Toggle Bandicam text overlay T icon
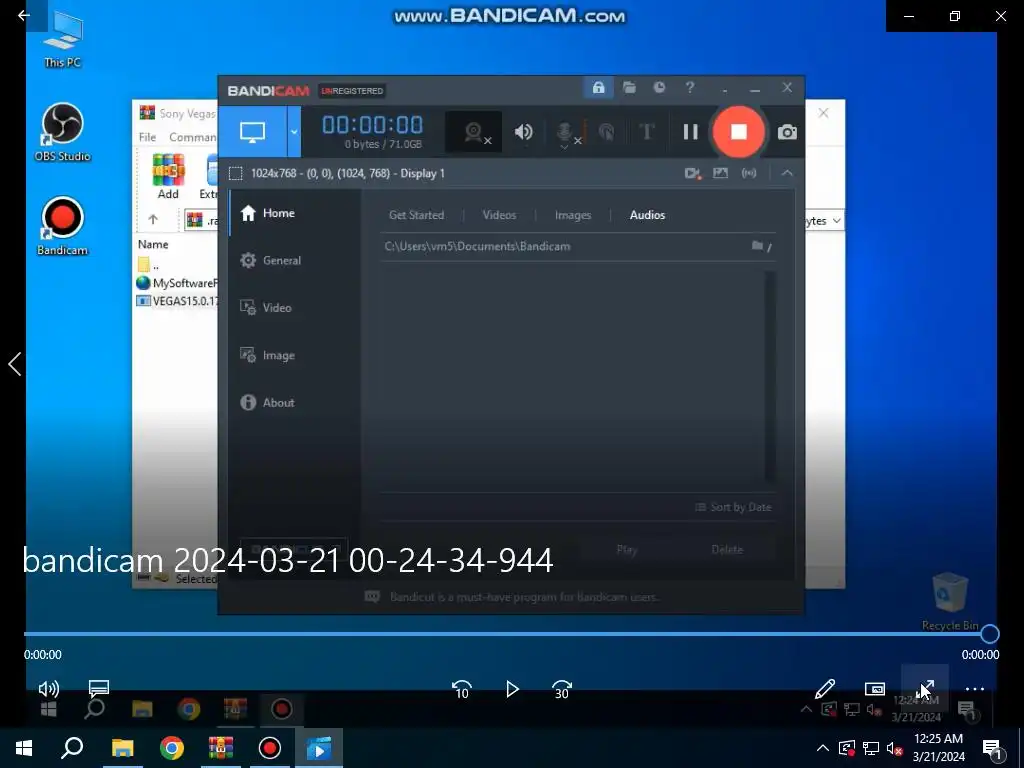 pyautogui.click(x=647, y=132)
